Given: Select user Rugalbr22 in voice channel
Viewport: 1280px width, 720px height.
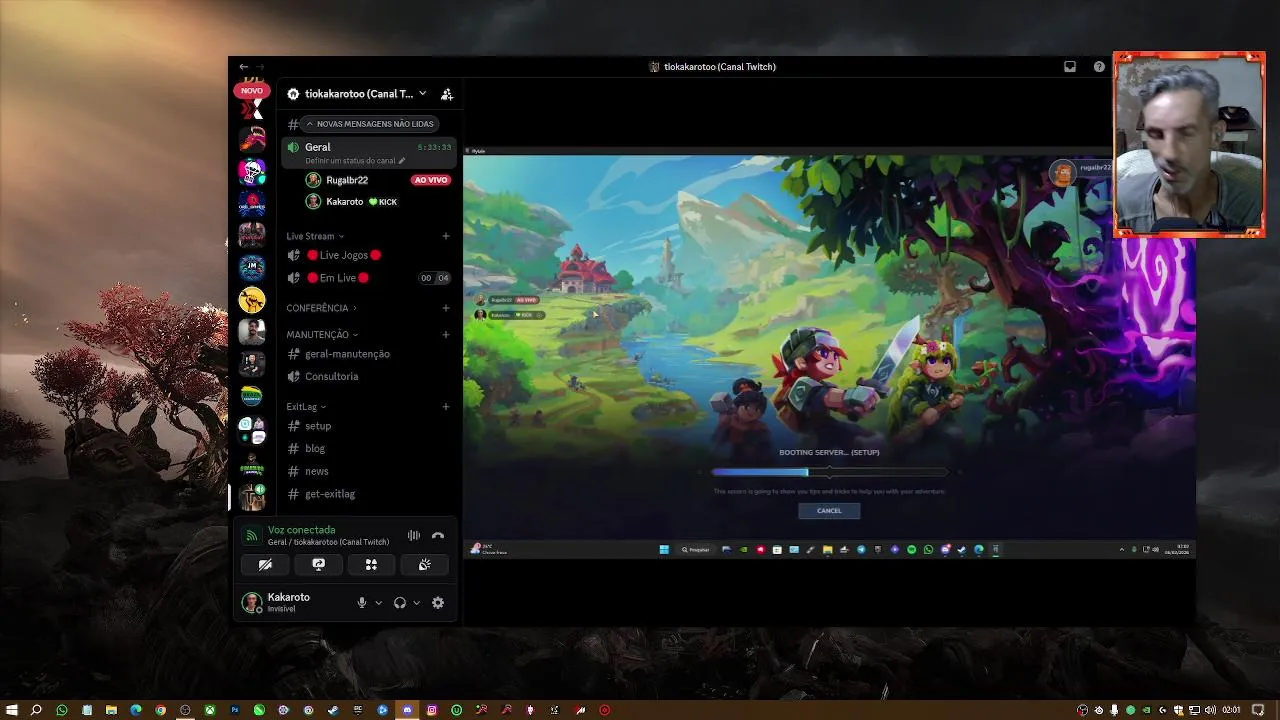Looking at the screenshot, I should click(x=347, y=180).
